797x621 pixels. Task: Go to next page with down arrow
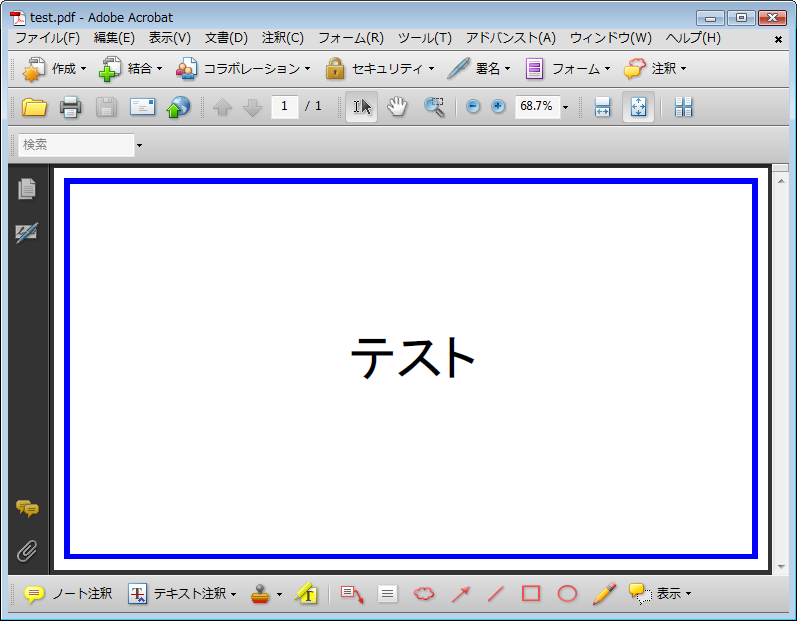pyautogui.click(x=253, y=107)
